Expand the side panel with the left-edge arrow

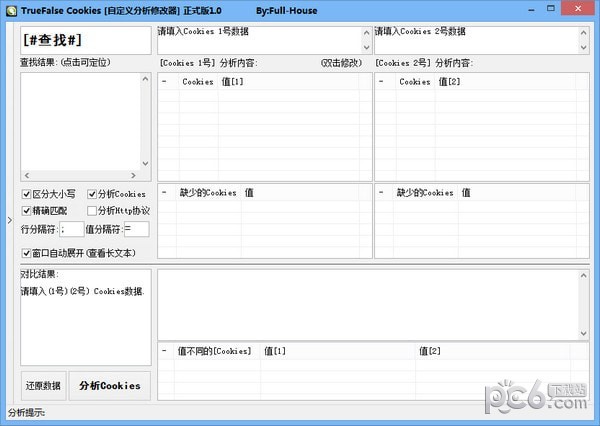coord(9,219)
